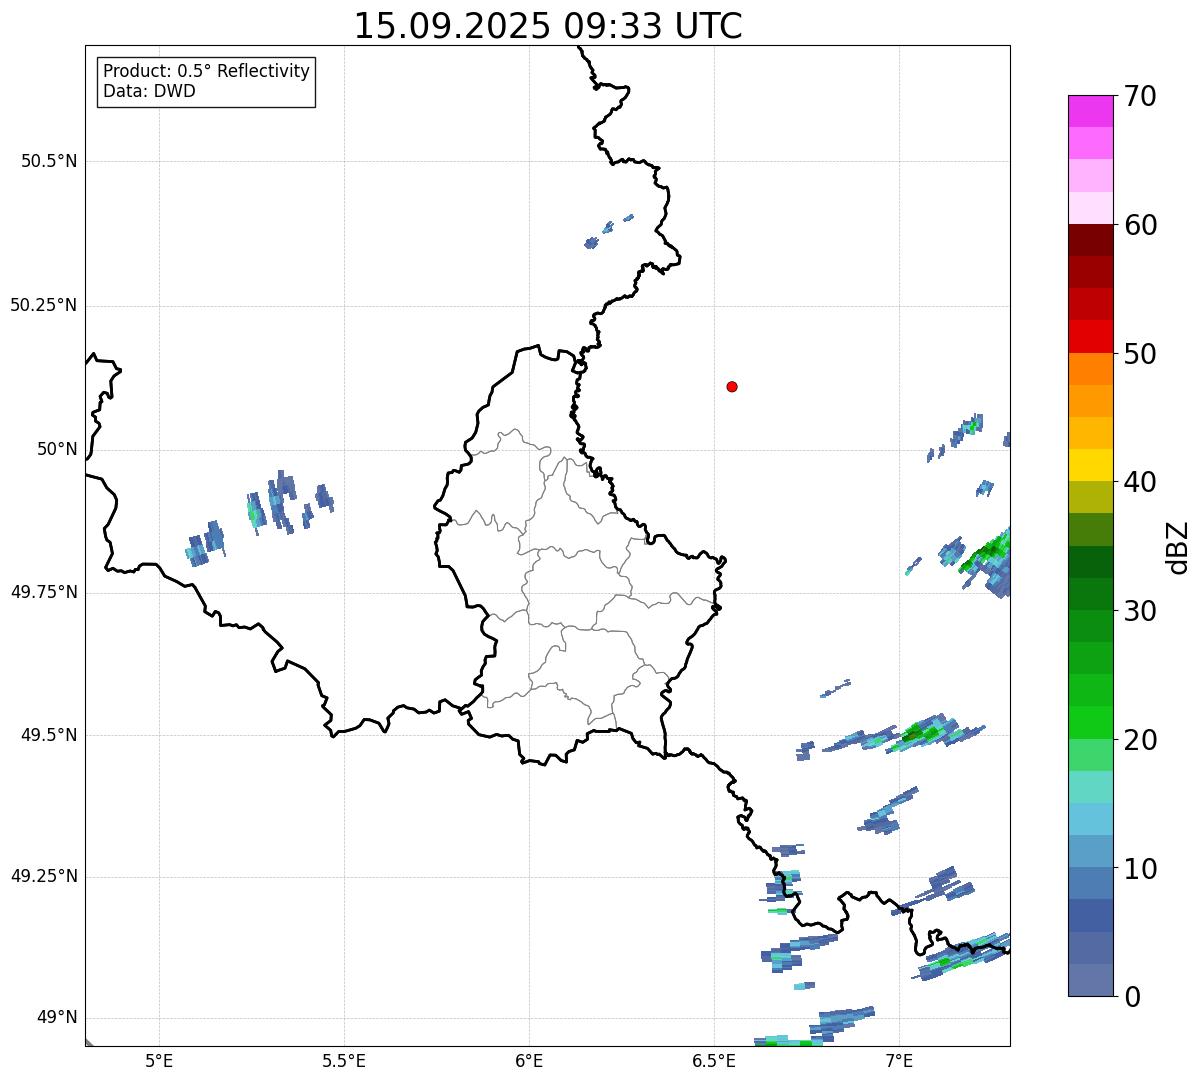This screenshot has height=1081, width=1202.
Task: Click the magenta top colorbar swatch
Action: coord(1090,111)
